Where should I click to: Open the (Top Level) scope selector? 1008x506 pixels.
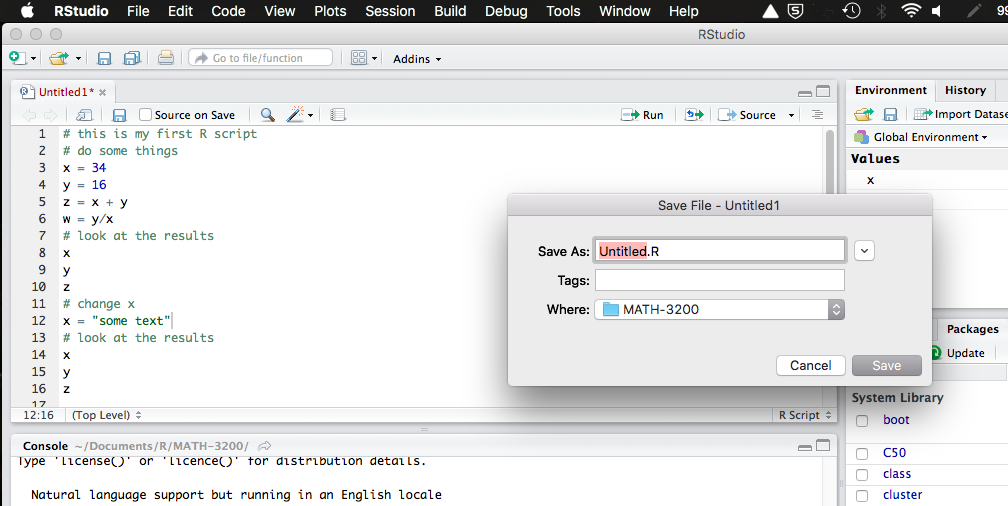[107, 415]
